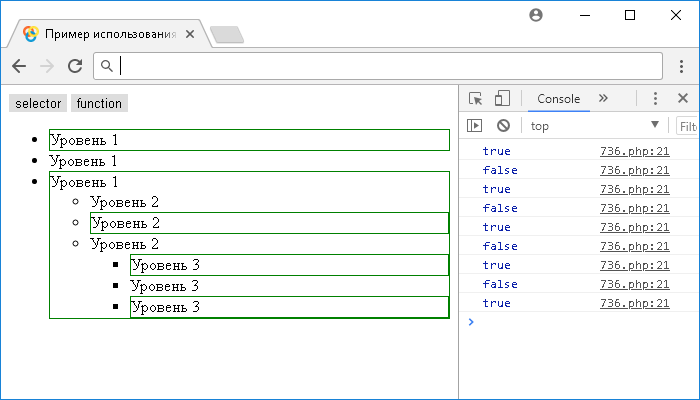Open 736.php:21 link beside last true

[x=634, y=303]
